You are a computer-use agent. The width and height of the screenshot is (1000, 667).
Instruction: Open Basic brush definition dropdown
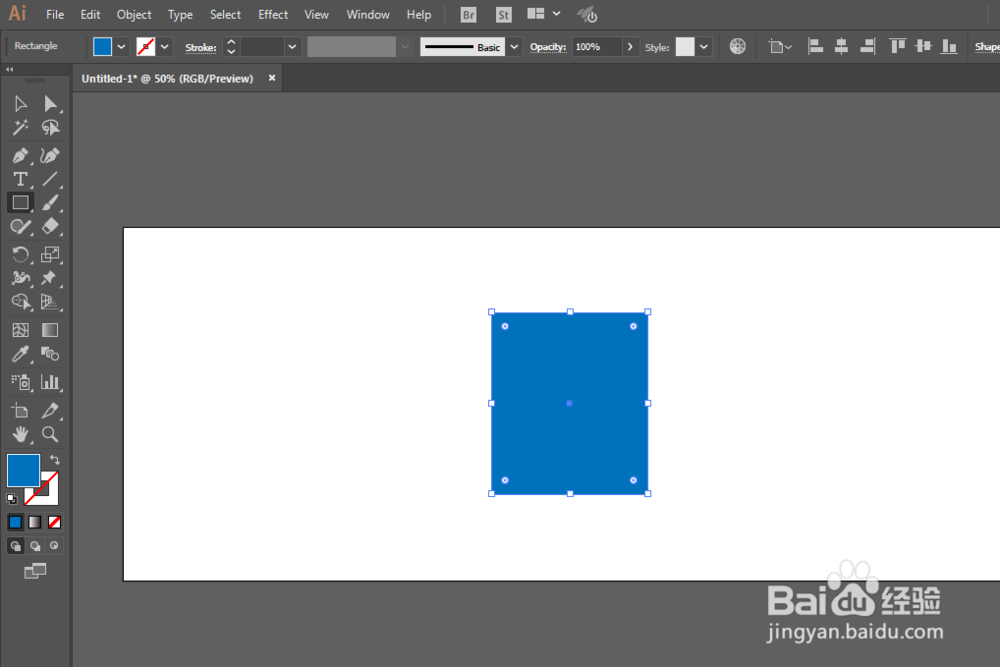514,47
